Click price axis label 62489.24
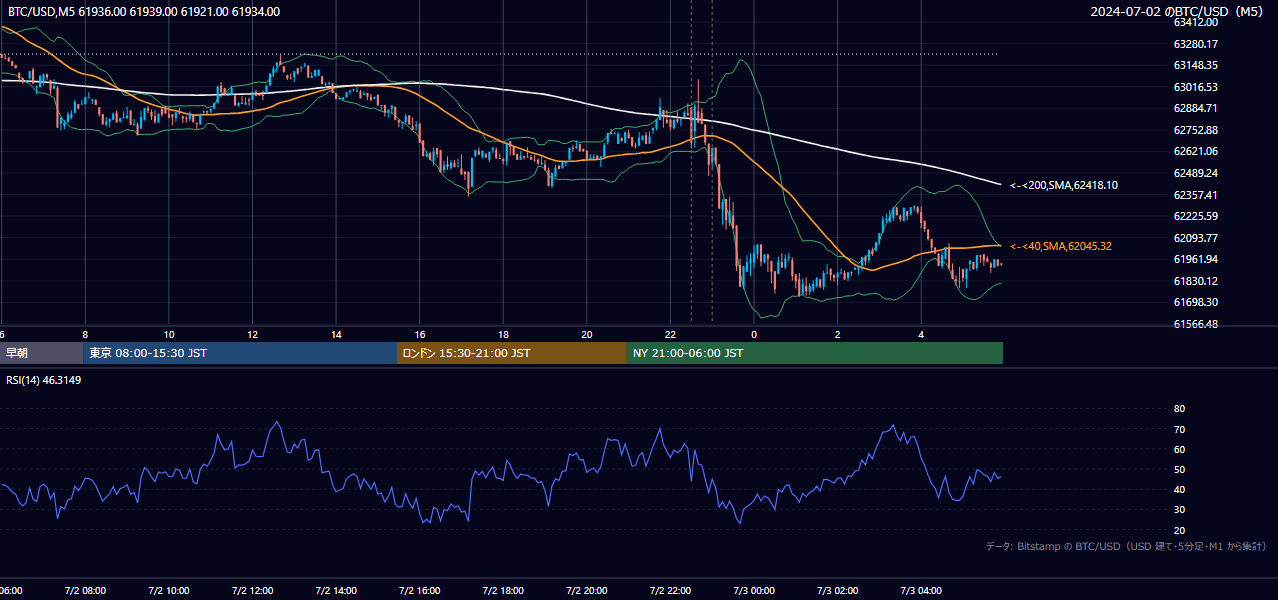 pos(1195,173)
